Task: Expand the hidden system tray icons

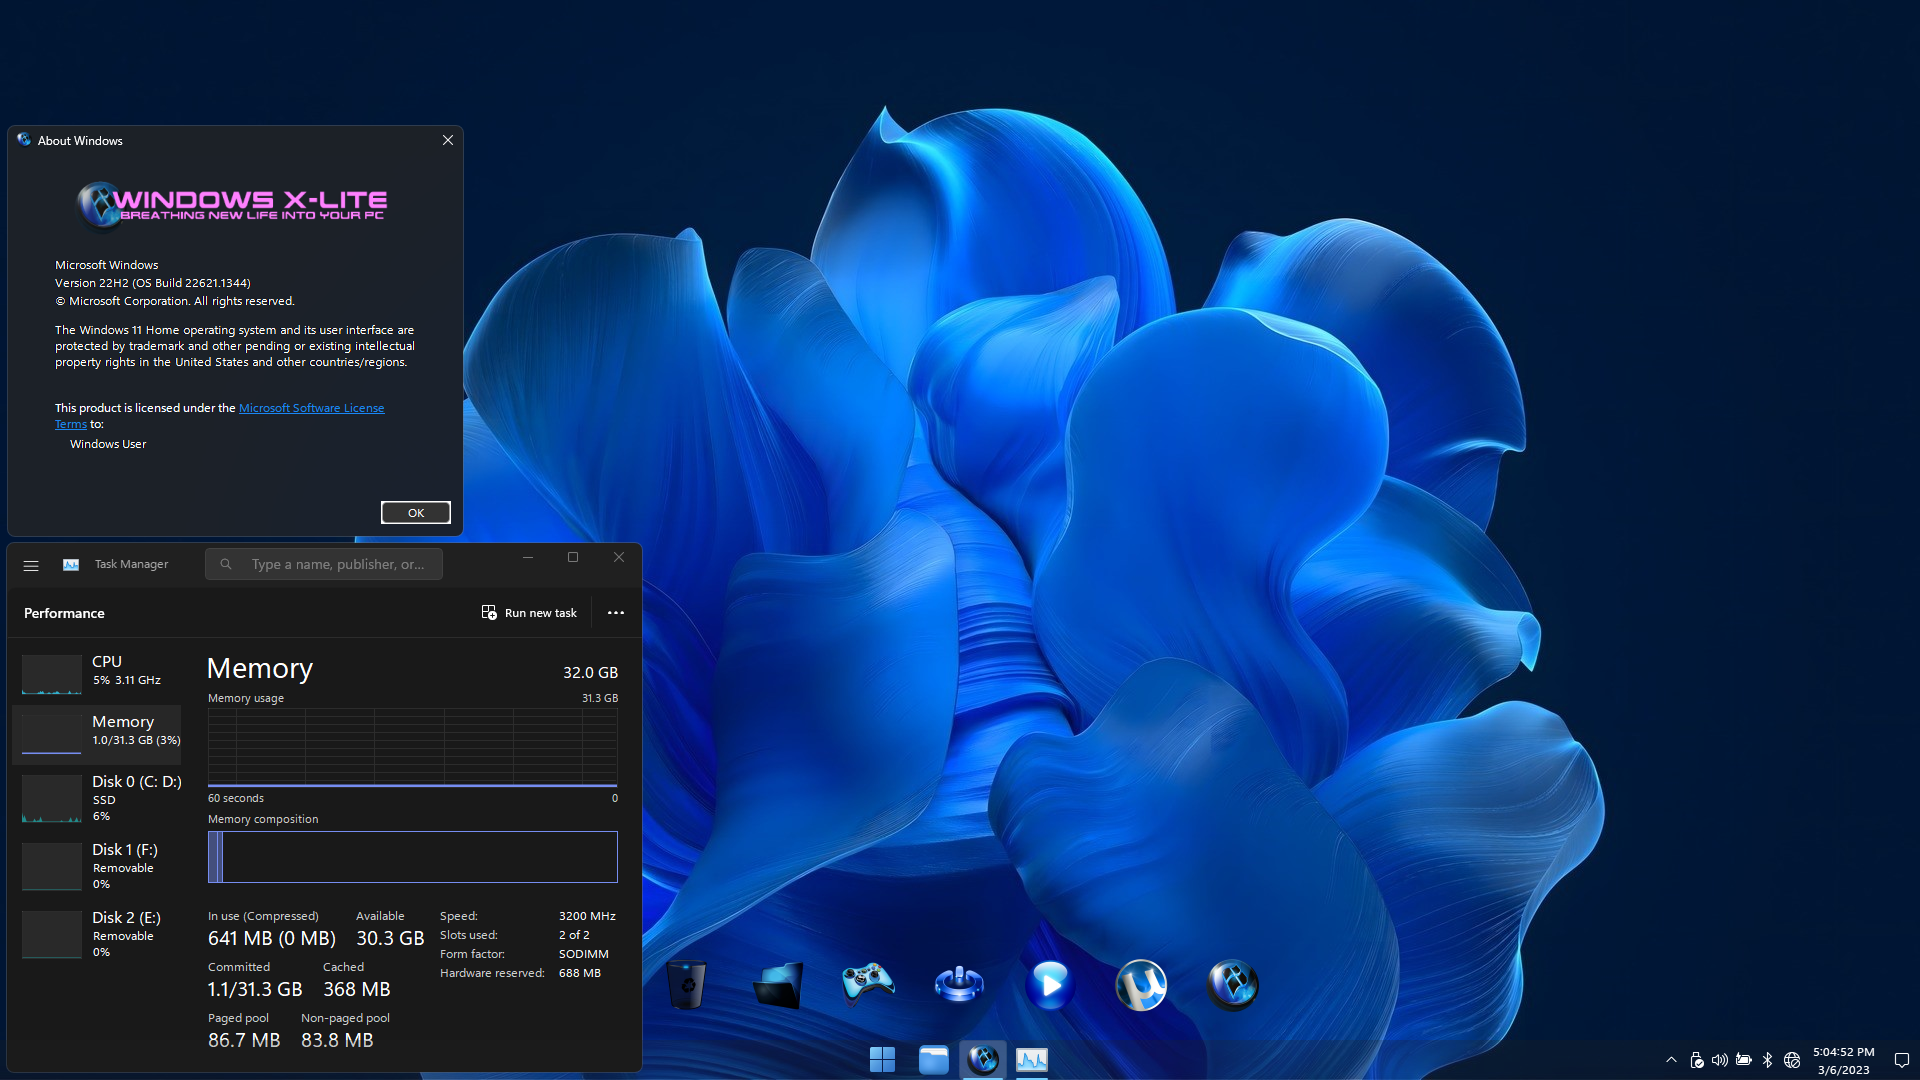Action: (1671, 1060)
